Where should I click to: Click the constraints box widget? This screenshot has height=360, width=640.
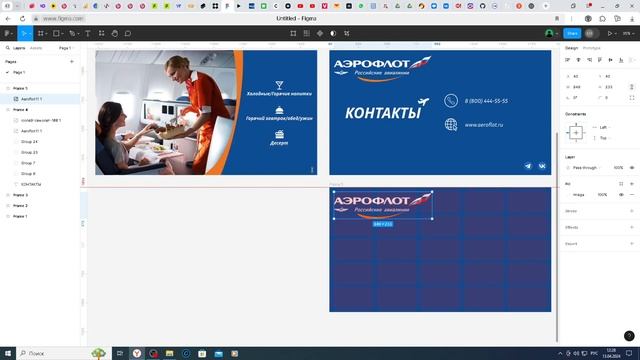click(576, 133)
